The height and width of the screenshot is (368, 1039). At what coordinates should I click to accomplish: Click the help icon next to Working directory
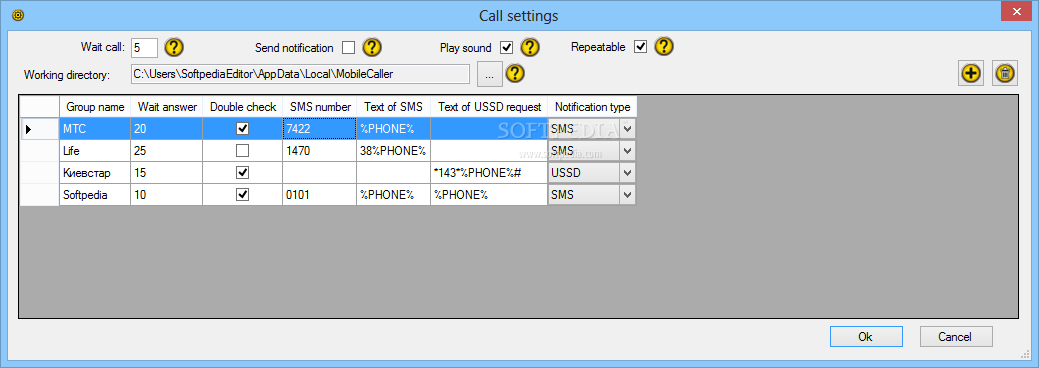515,73
